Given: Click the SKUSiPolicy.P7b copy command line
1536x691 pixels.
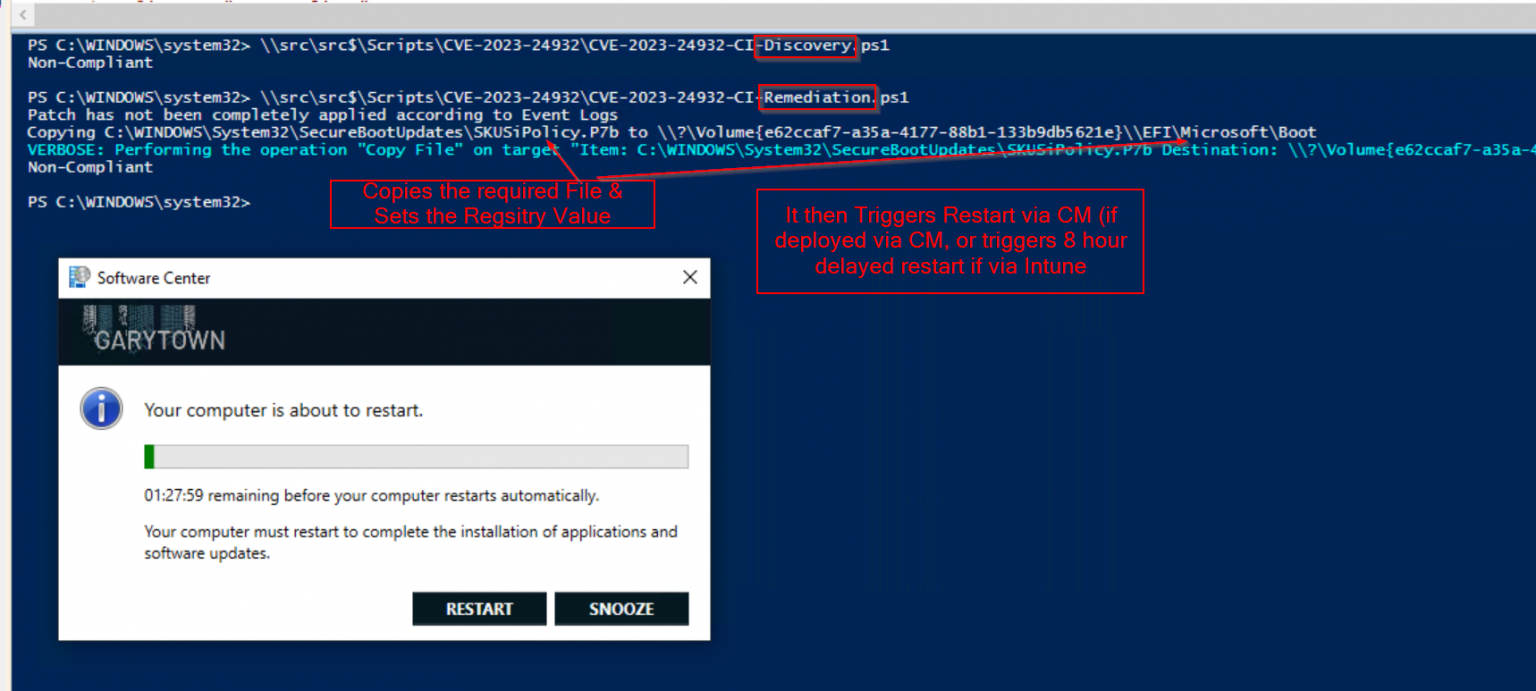Looking at the screenshot, I should click(x=400, y=131).
